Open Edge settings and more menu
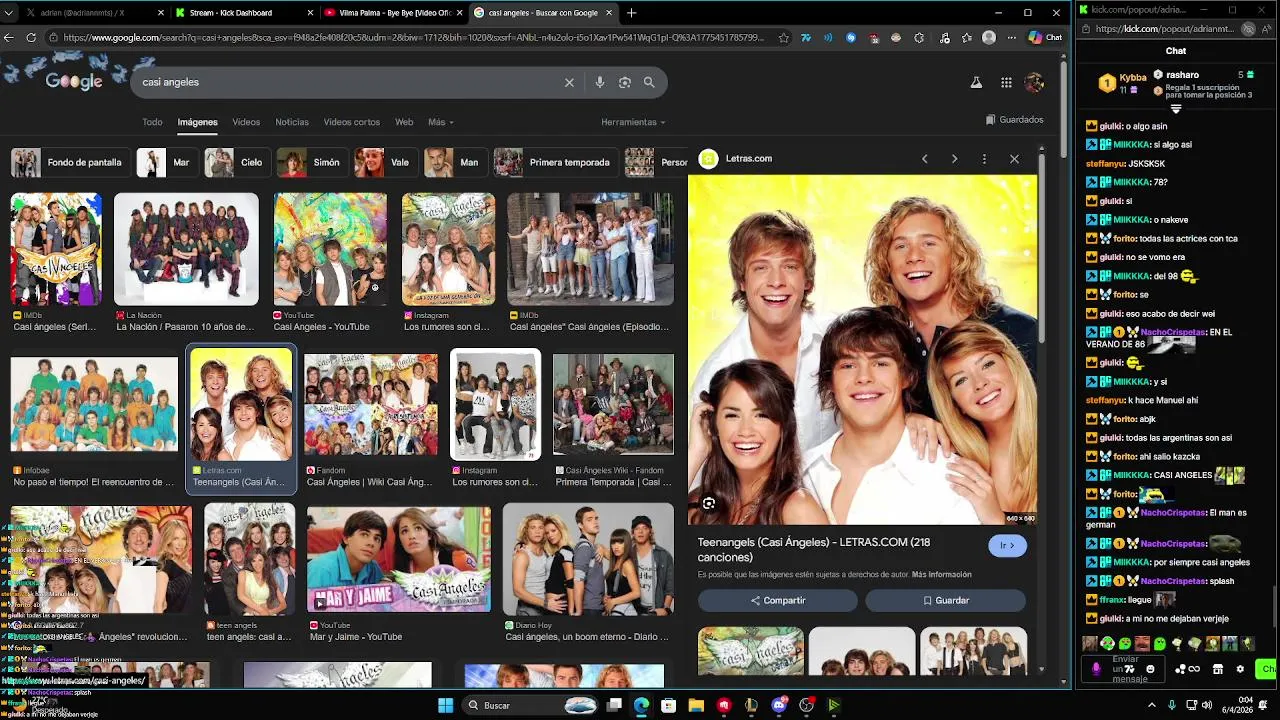Image resolution: width=1280 pixels, height=720 pixels. click(x=1010, y=38)
